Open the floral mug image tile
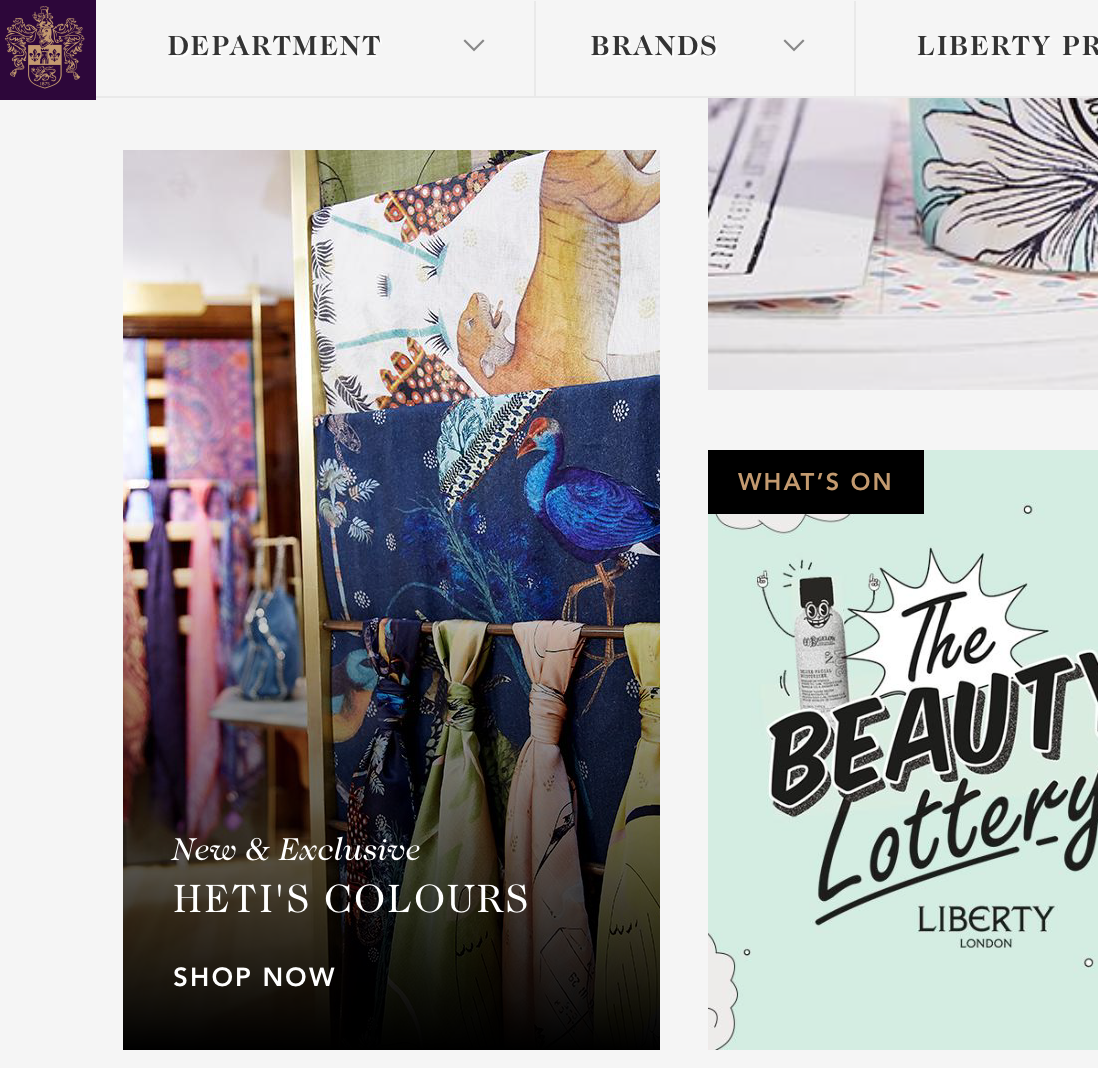The width and height of the screenshot is (1098, 1068). click(x=903, y=244)
